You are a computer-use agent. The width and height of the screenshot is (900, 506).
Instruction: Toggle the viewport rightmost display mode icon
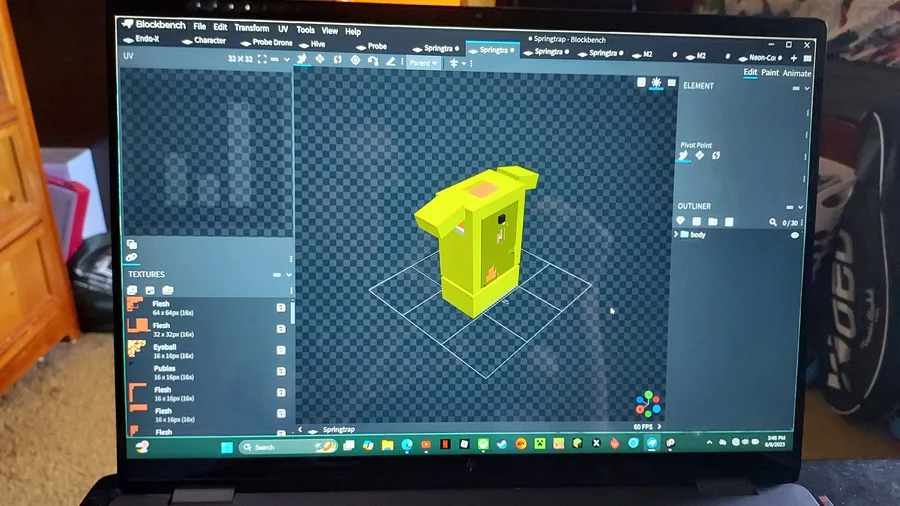click(x=671, y=83)
